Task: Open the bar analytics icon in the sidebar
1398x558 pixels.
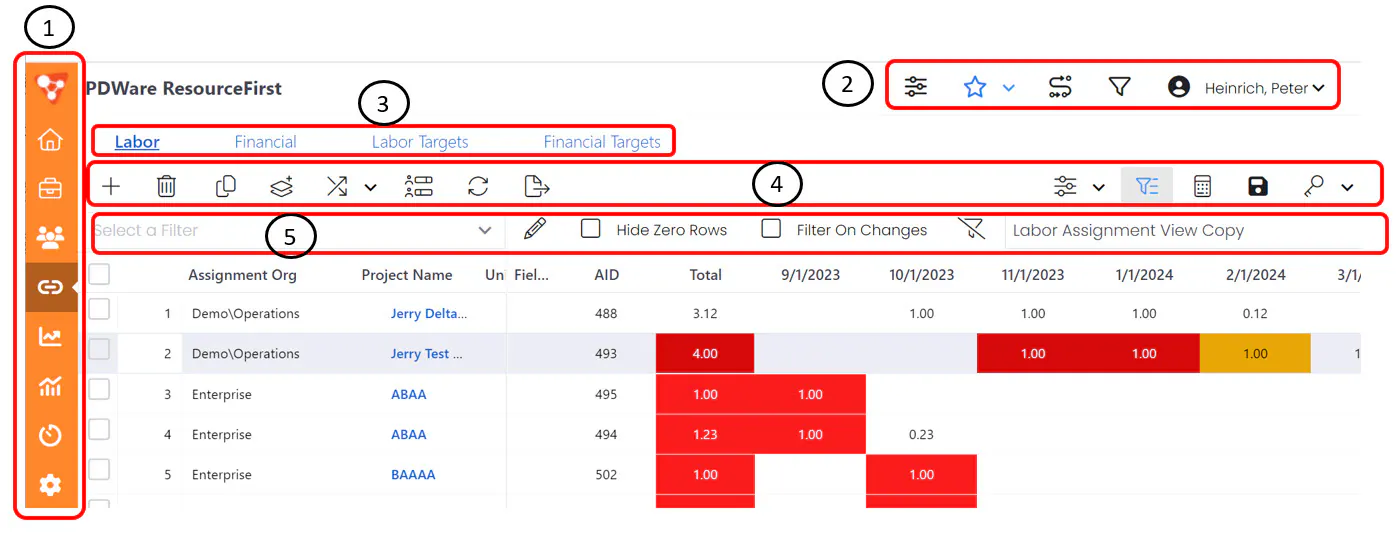Action: 49,386
